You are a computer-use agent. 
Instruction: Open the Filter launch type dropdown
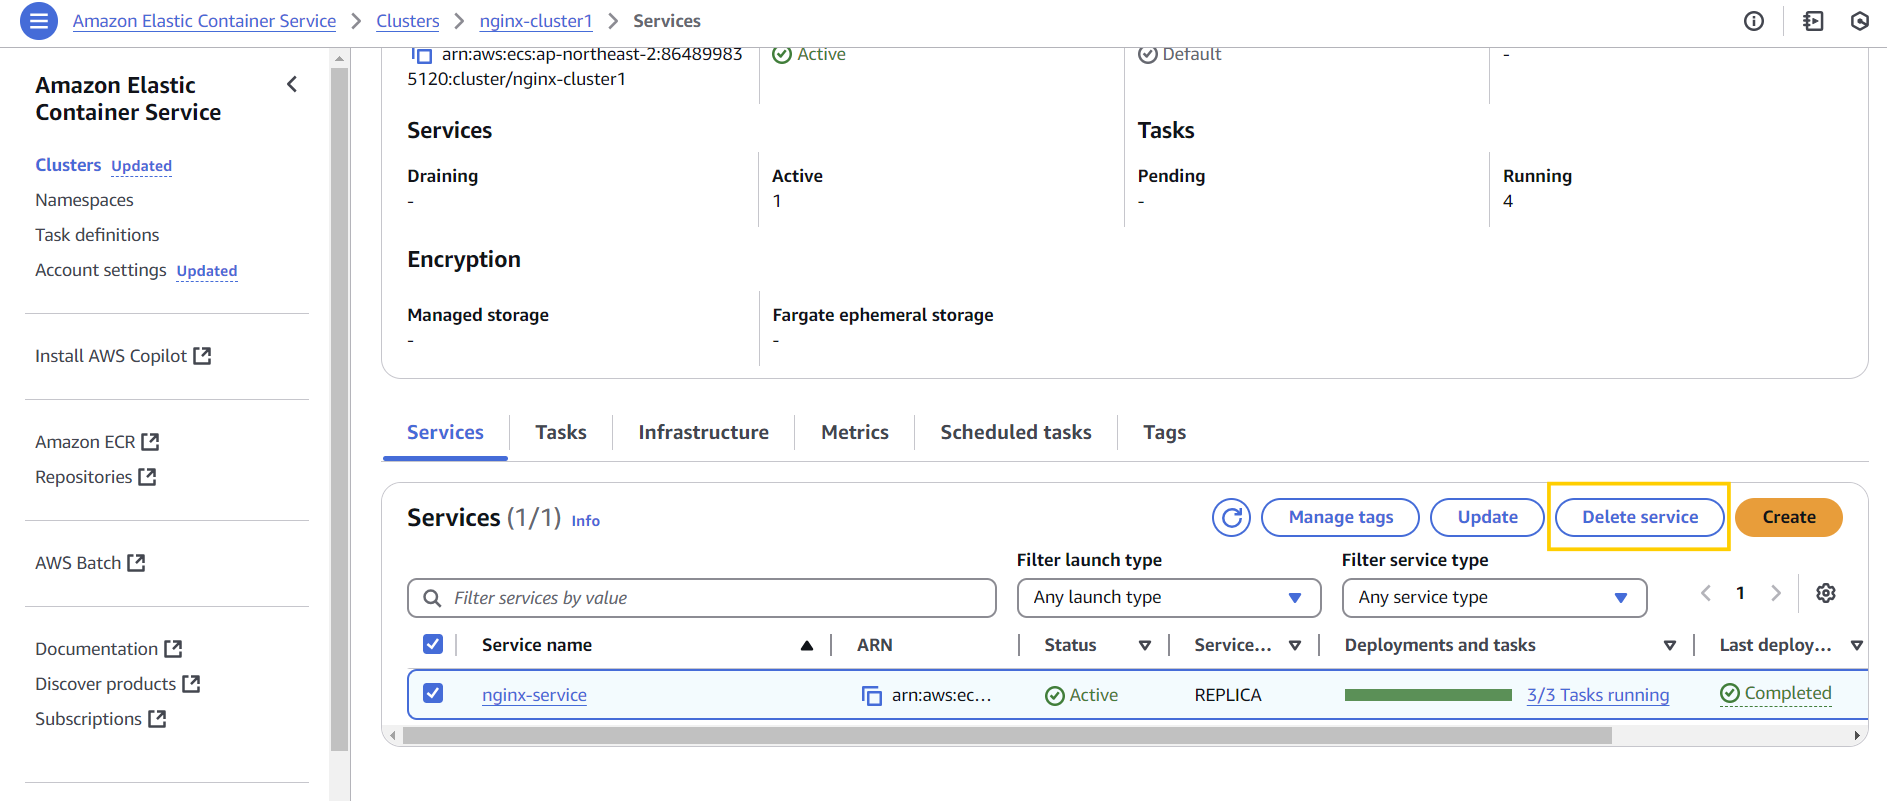1169,598
